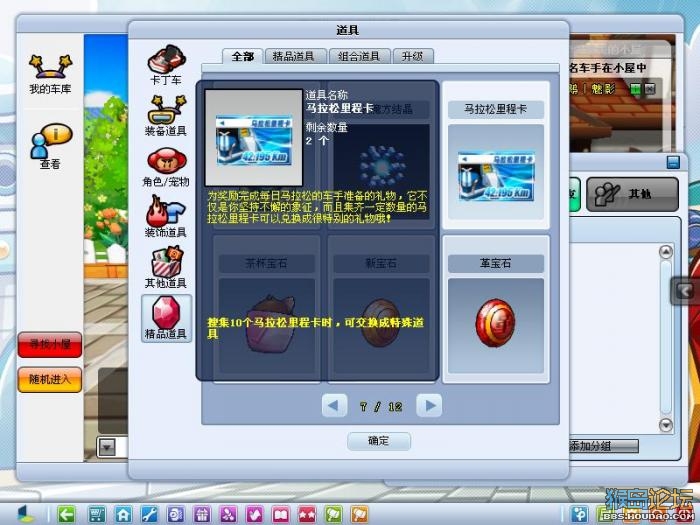Click the pink bird icon in bottom bar

pos(254,514)
